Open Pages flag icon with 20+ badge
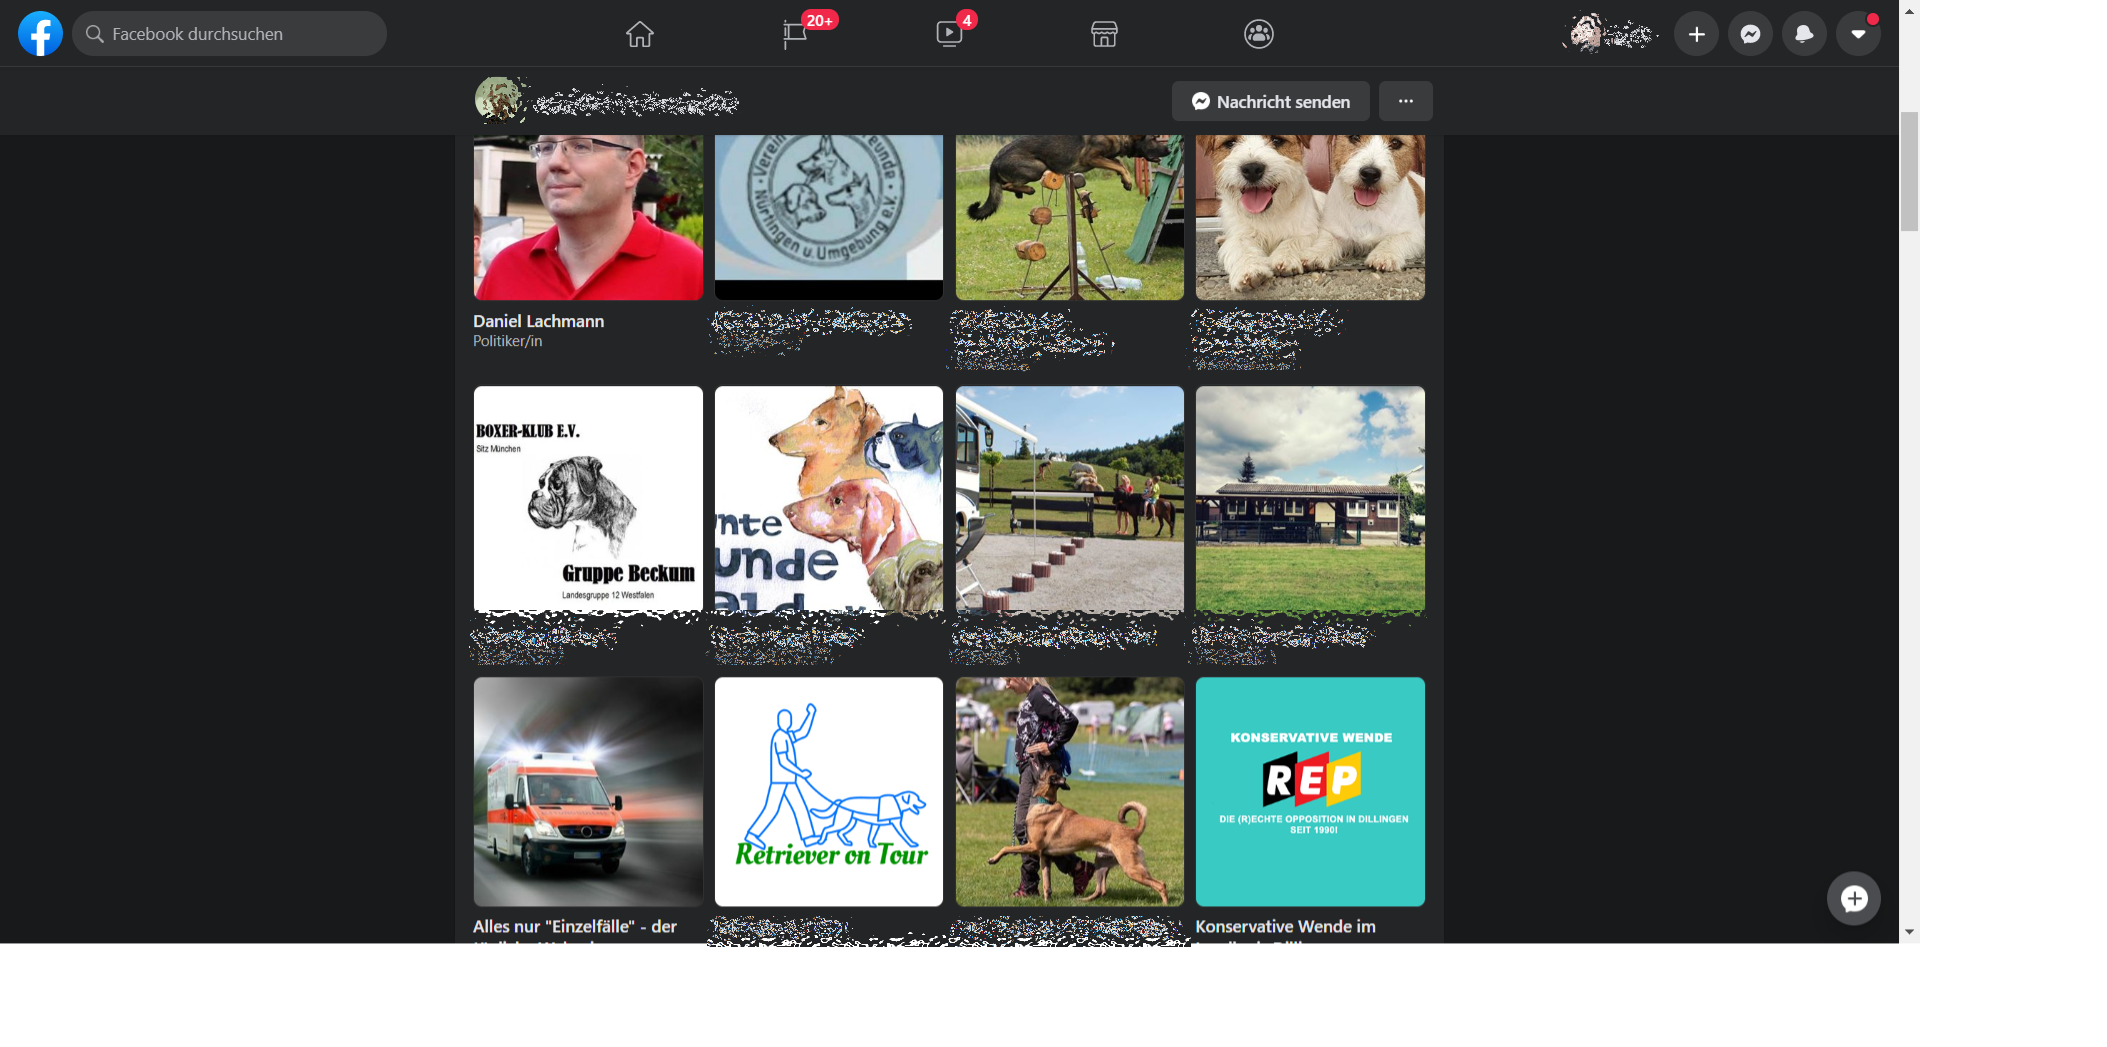The height and width of the screenshot is (1047, 2107). (796, 34)
